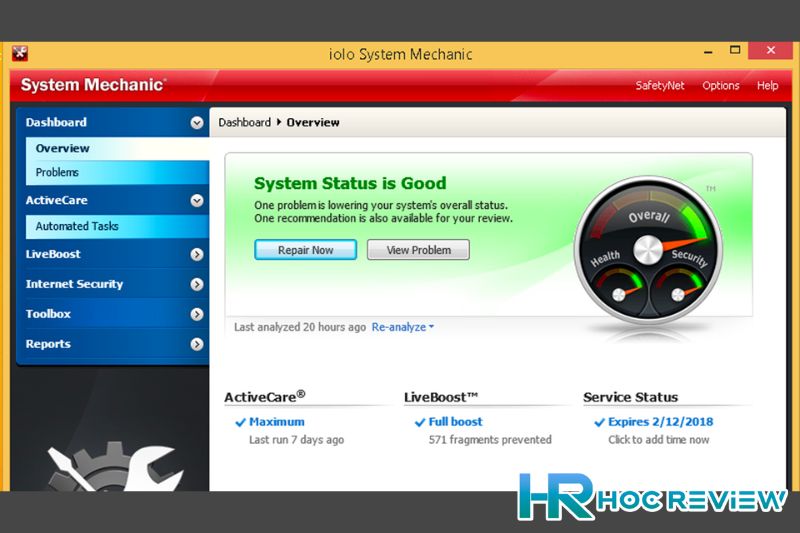This screenshot has width=800, height=533.
Task: Click the System Mechanic title bar app icon
Action: pyautogui.click(x=20, y=53)
